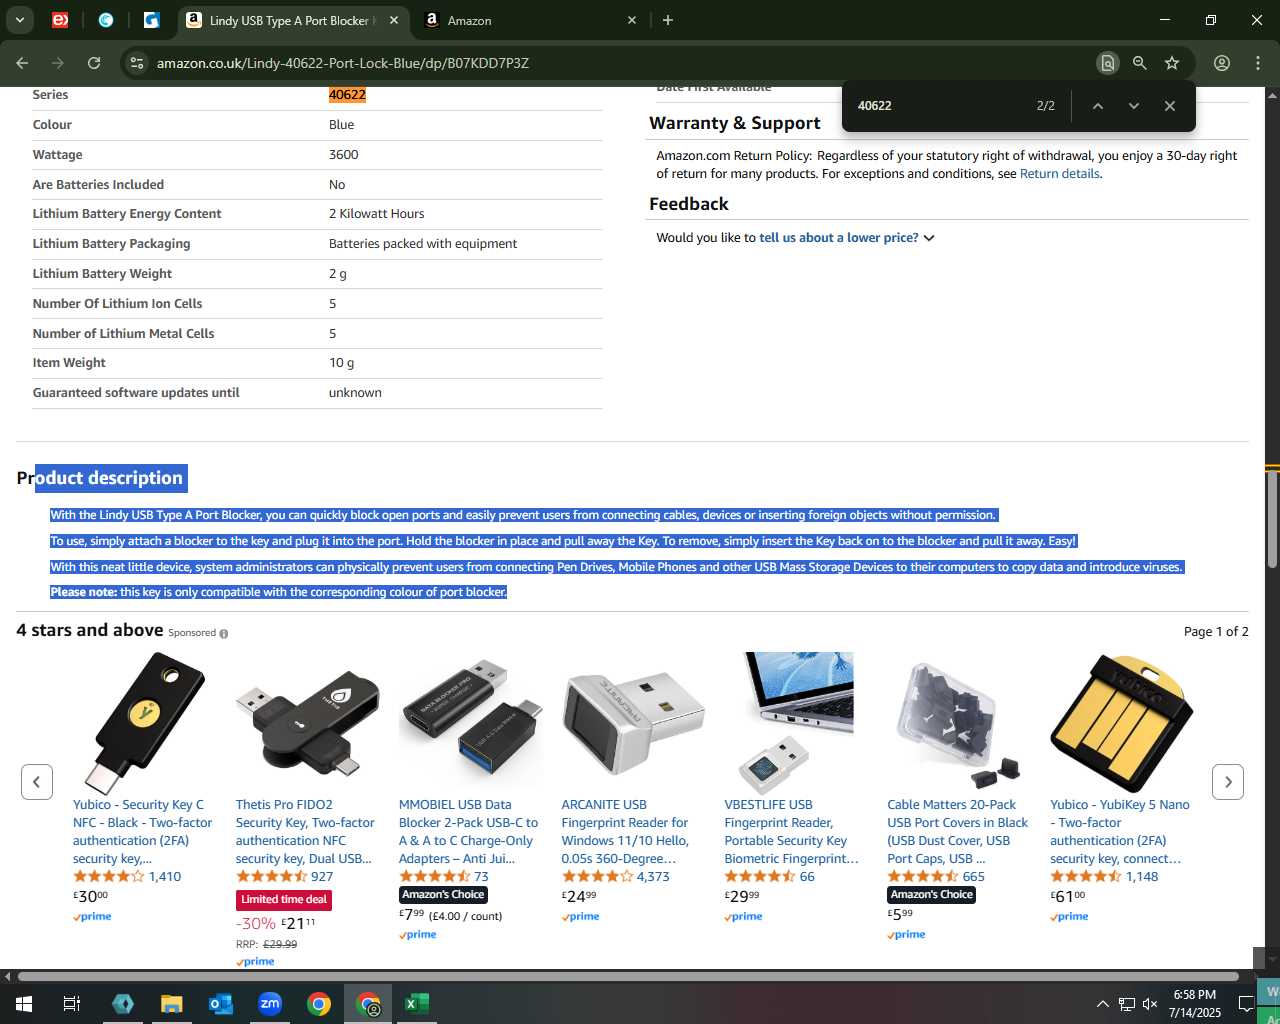The height and width of the screenshot is (1024, 1280).
Task: Switch to third pinned tab
Action: click(x=152, y=20)
